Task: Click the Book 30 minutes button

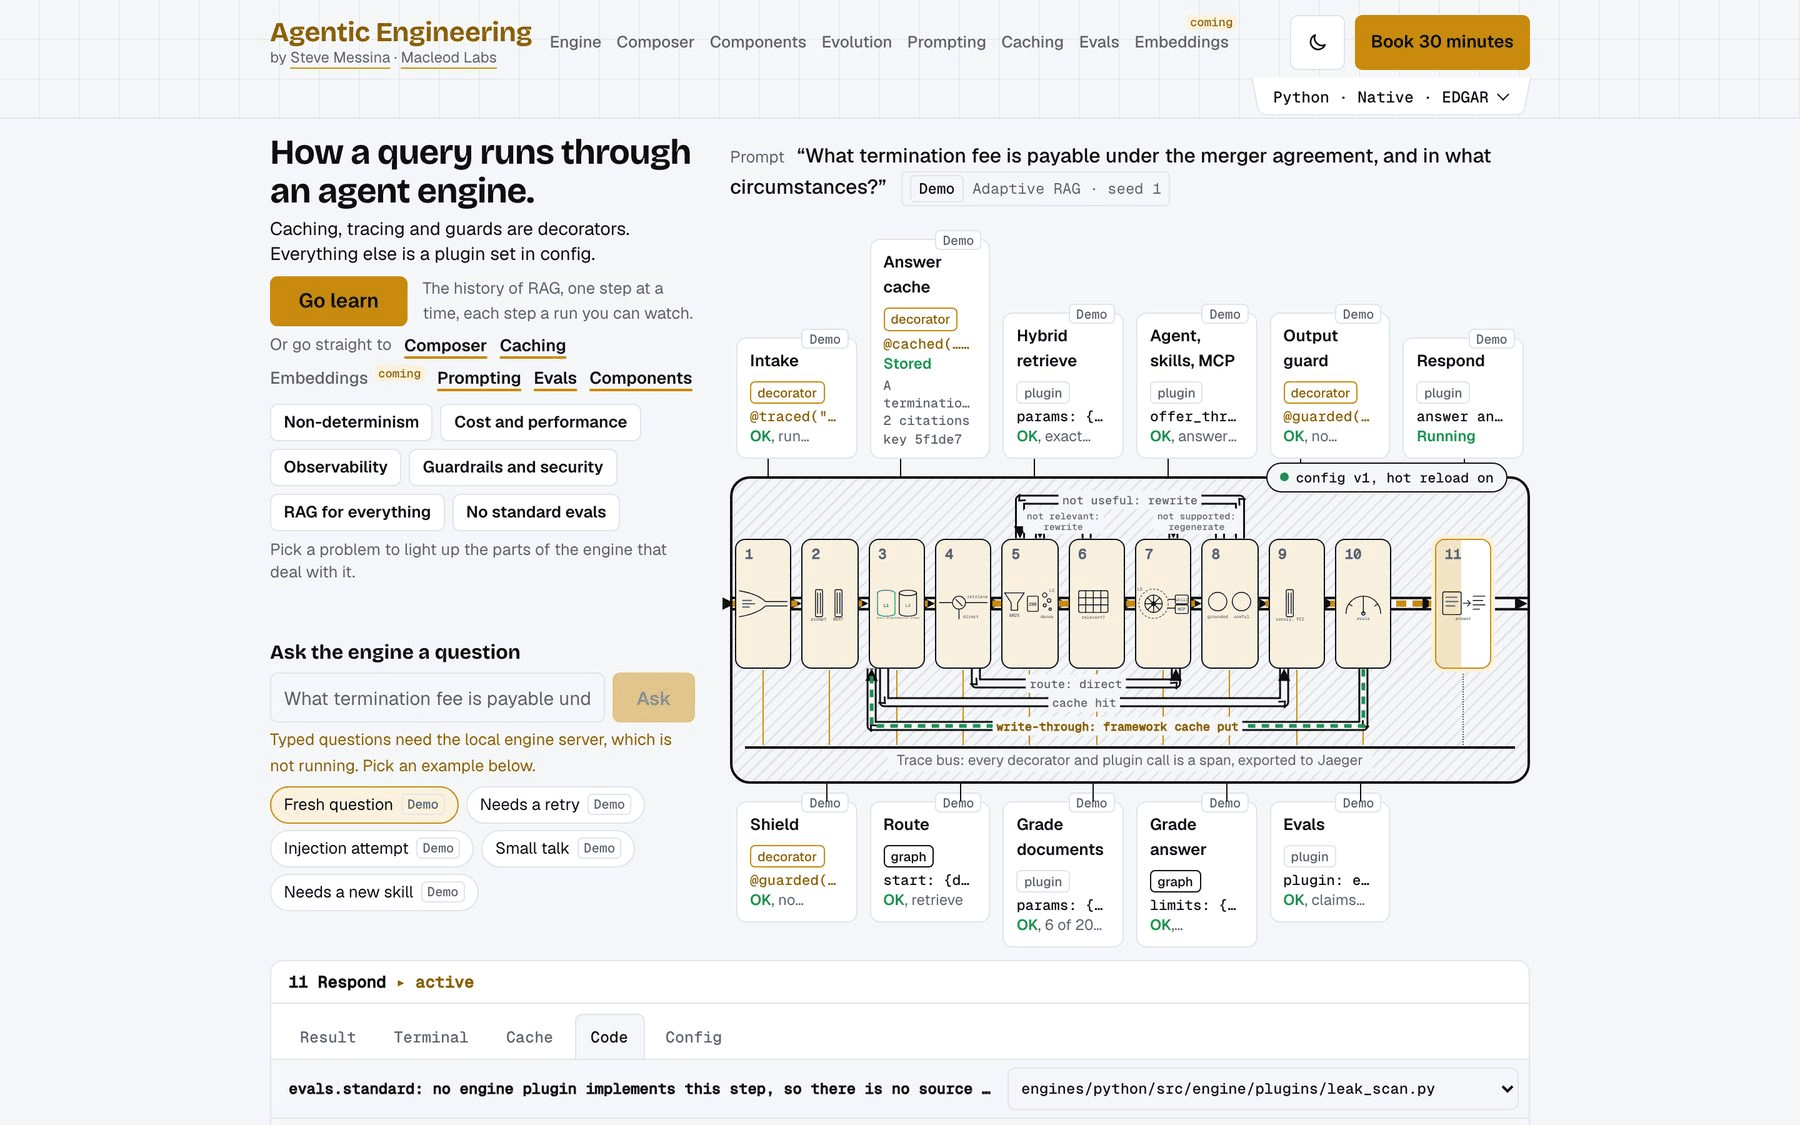Action: [x=1442, y=42]
